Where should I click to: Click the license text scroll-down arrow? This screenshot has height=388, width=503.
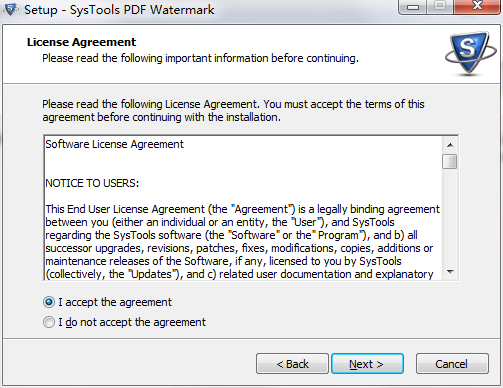[450, 272]
